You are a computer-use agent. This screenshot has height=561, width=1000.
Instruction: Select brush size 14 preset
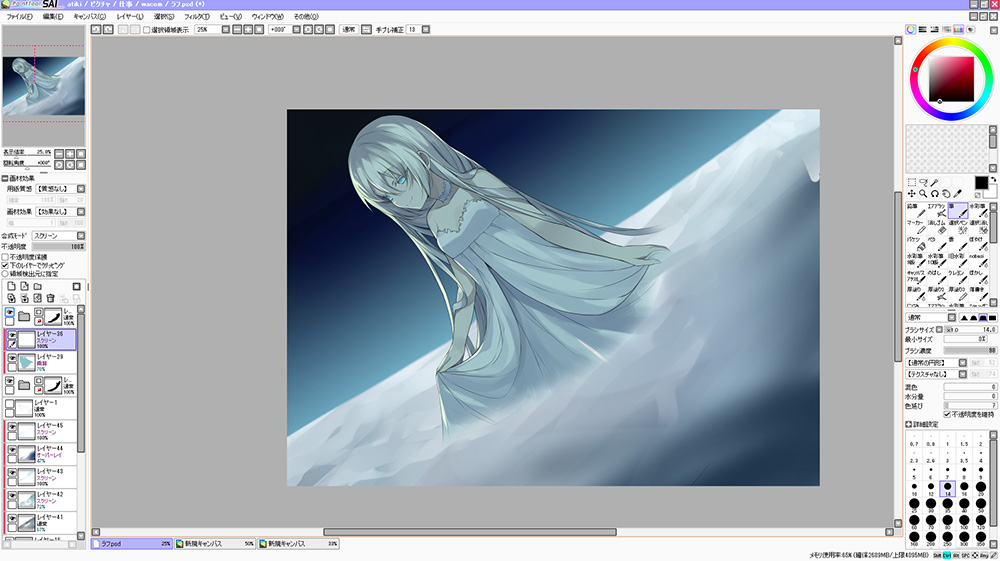click(x=947, y=489)
